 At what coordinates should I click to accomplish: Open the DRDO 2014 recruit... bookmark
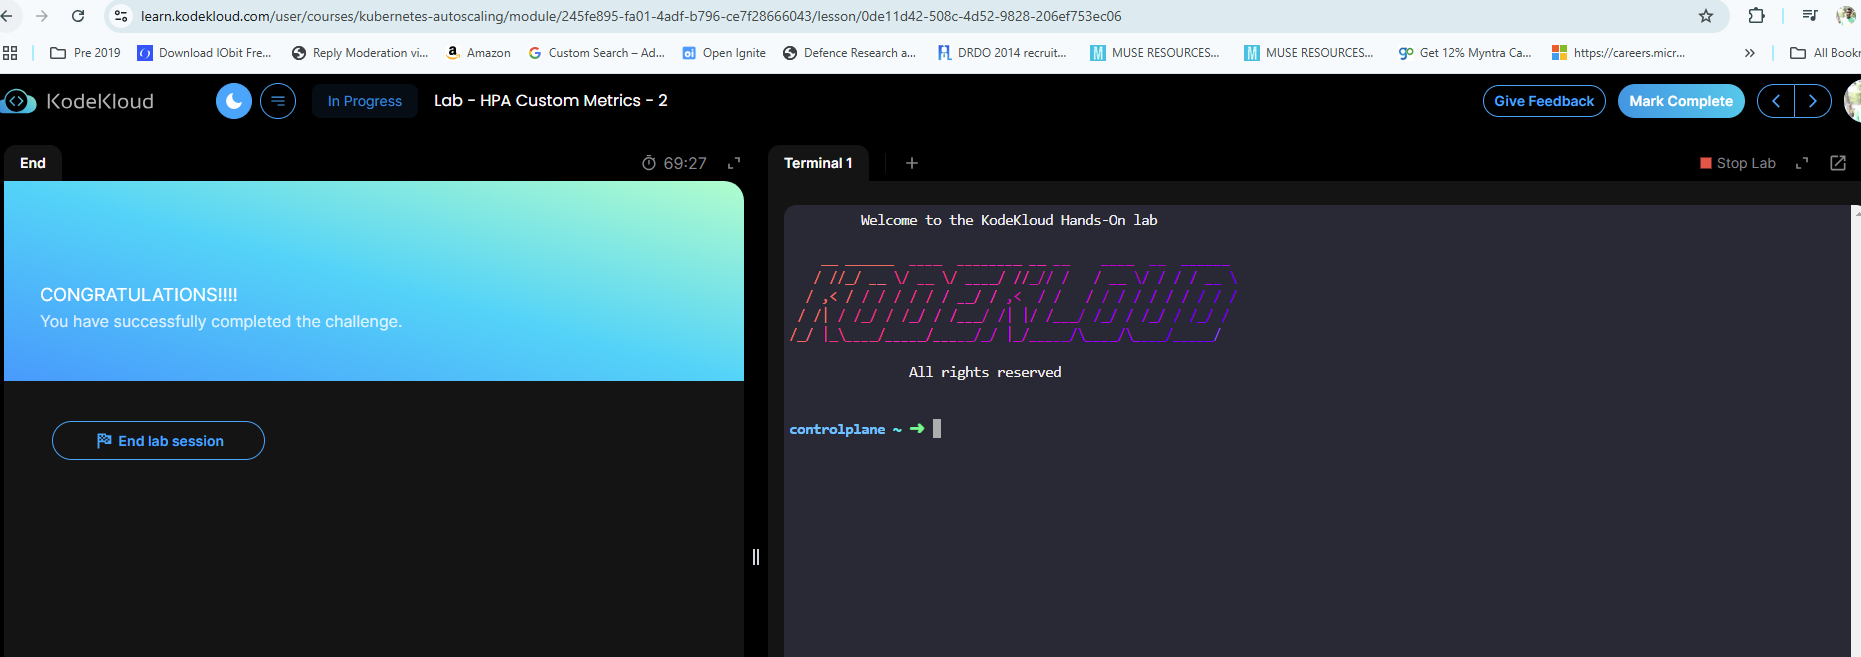(1002, 53)
